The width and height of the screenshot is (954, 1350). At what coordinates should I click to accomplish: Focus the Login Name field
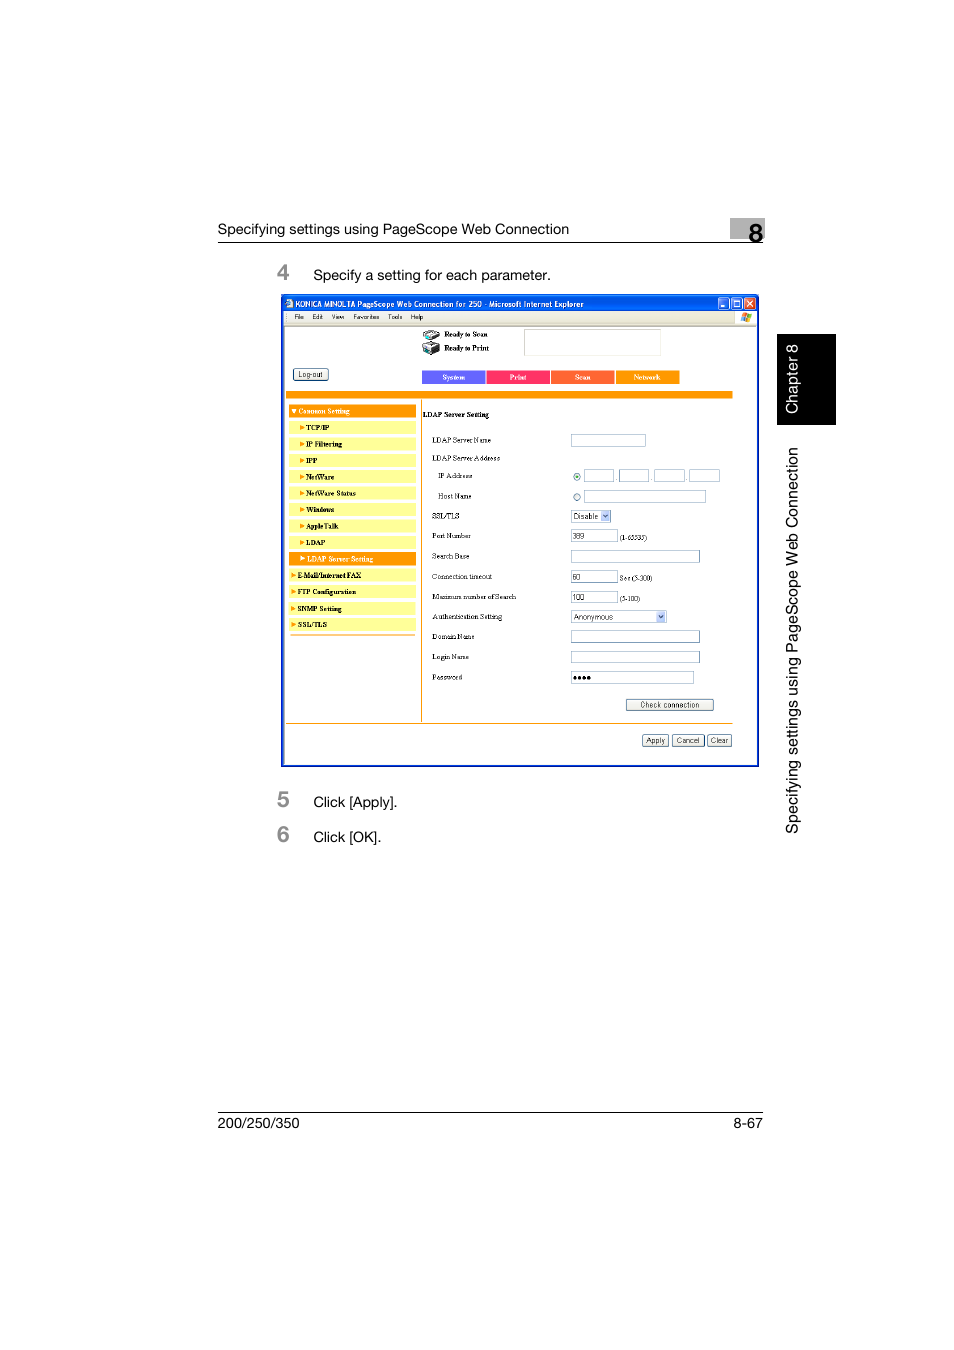(x=635, y=658)
